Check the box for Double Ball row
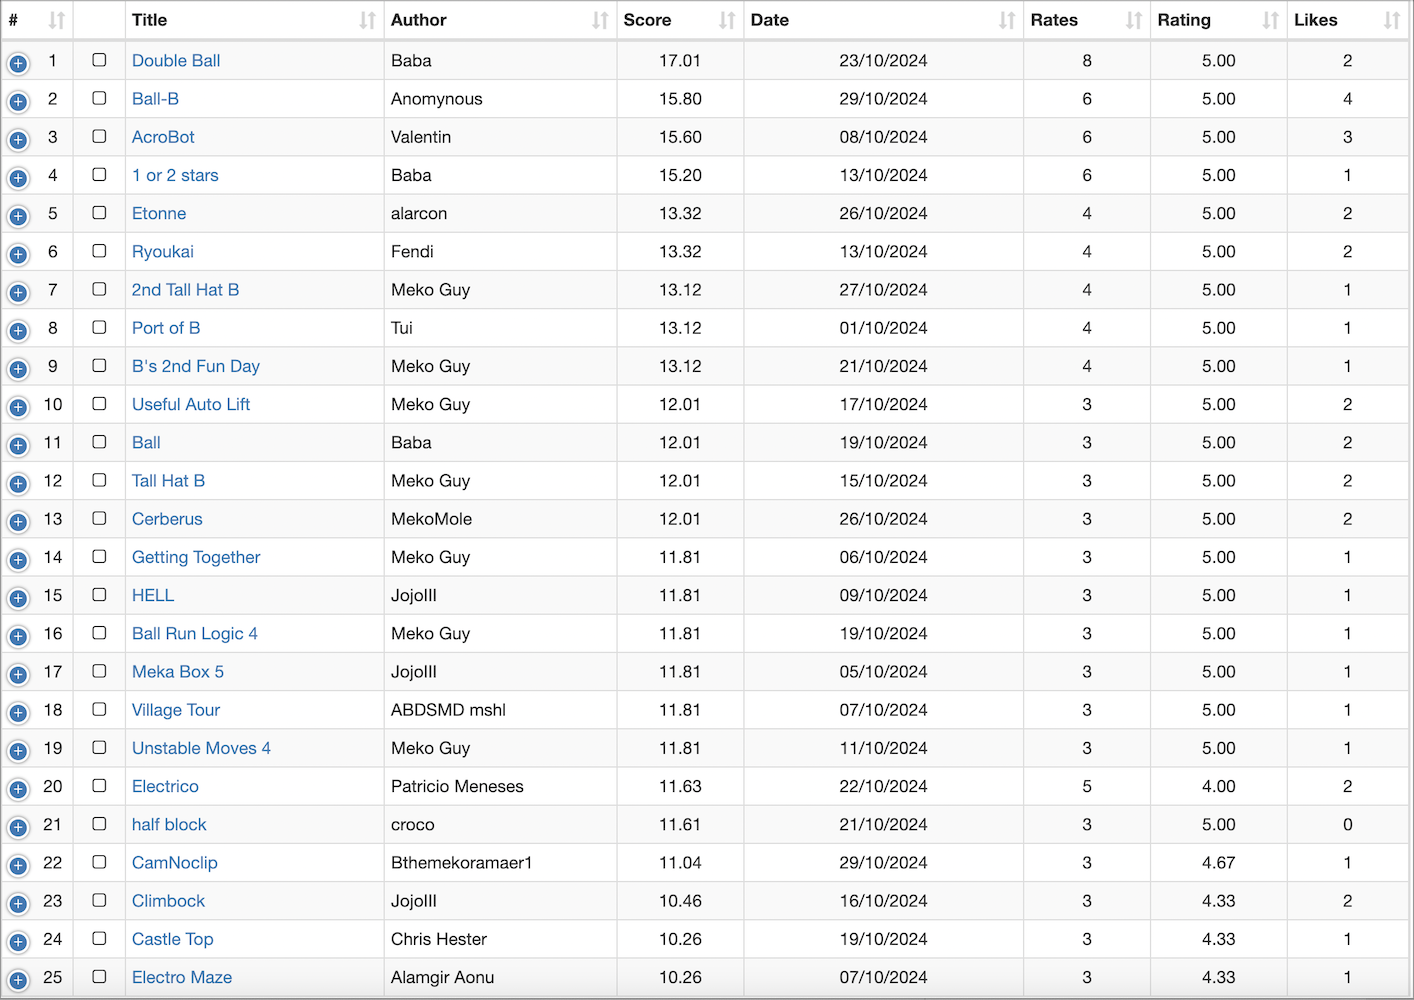1414x1000 pixels. click(x=99, y=60)
